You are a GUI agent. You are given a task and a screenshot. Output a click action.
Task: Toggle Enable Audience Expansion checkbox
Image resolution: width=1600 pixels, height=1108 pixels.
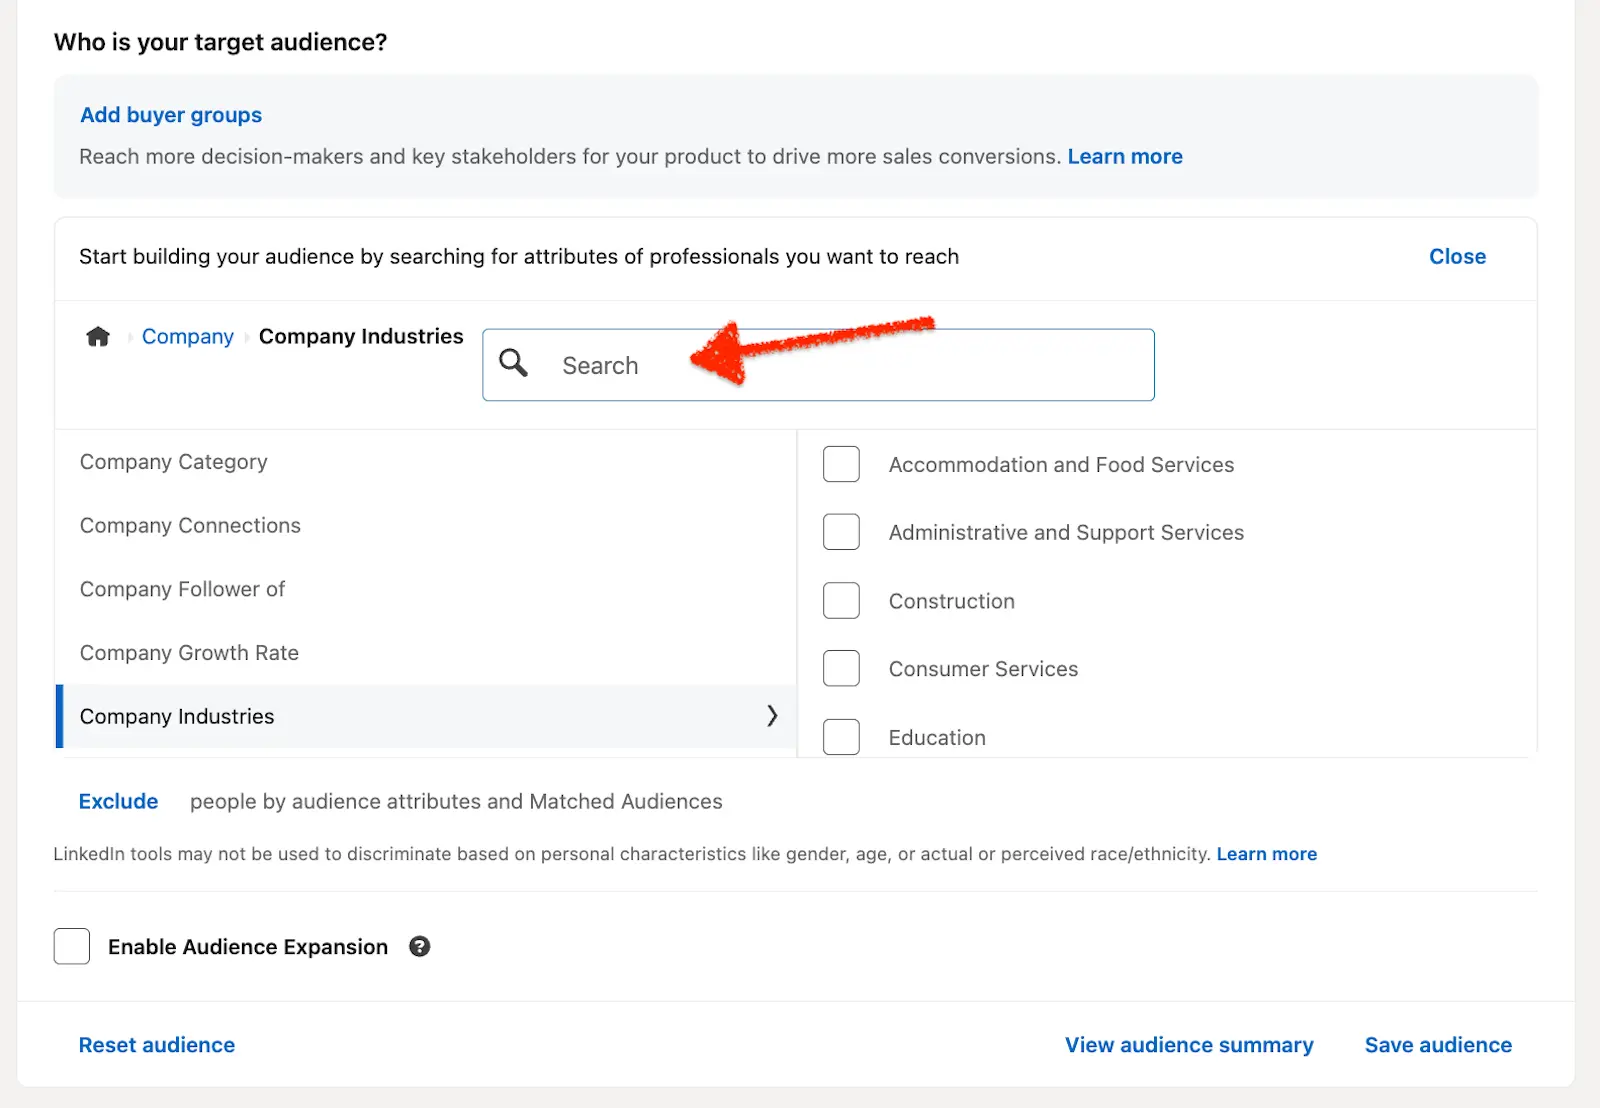pyautogui.click(x=72, y=947)
